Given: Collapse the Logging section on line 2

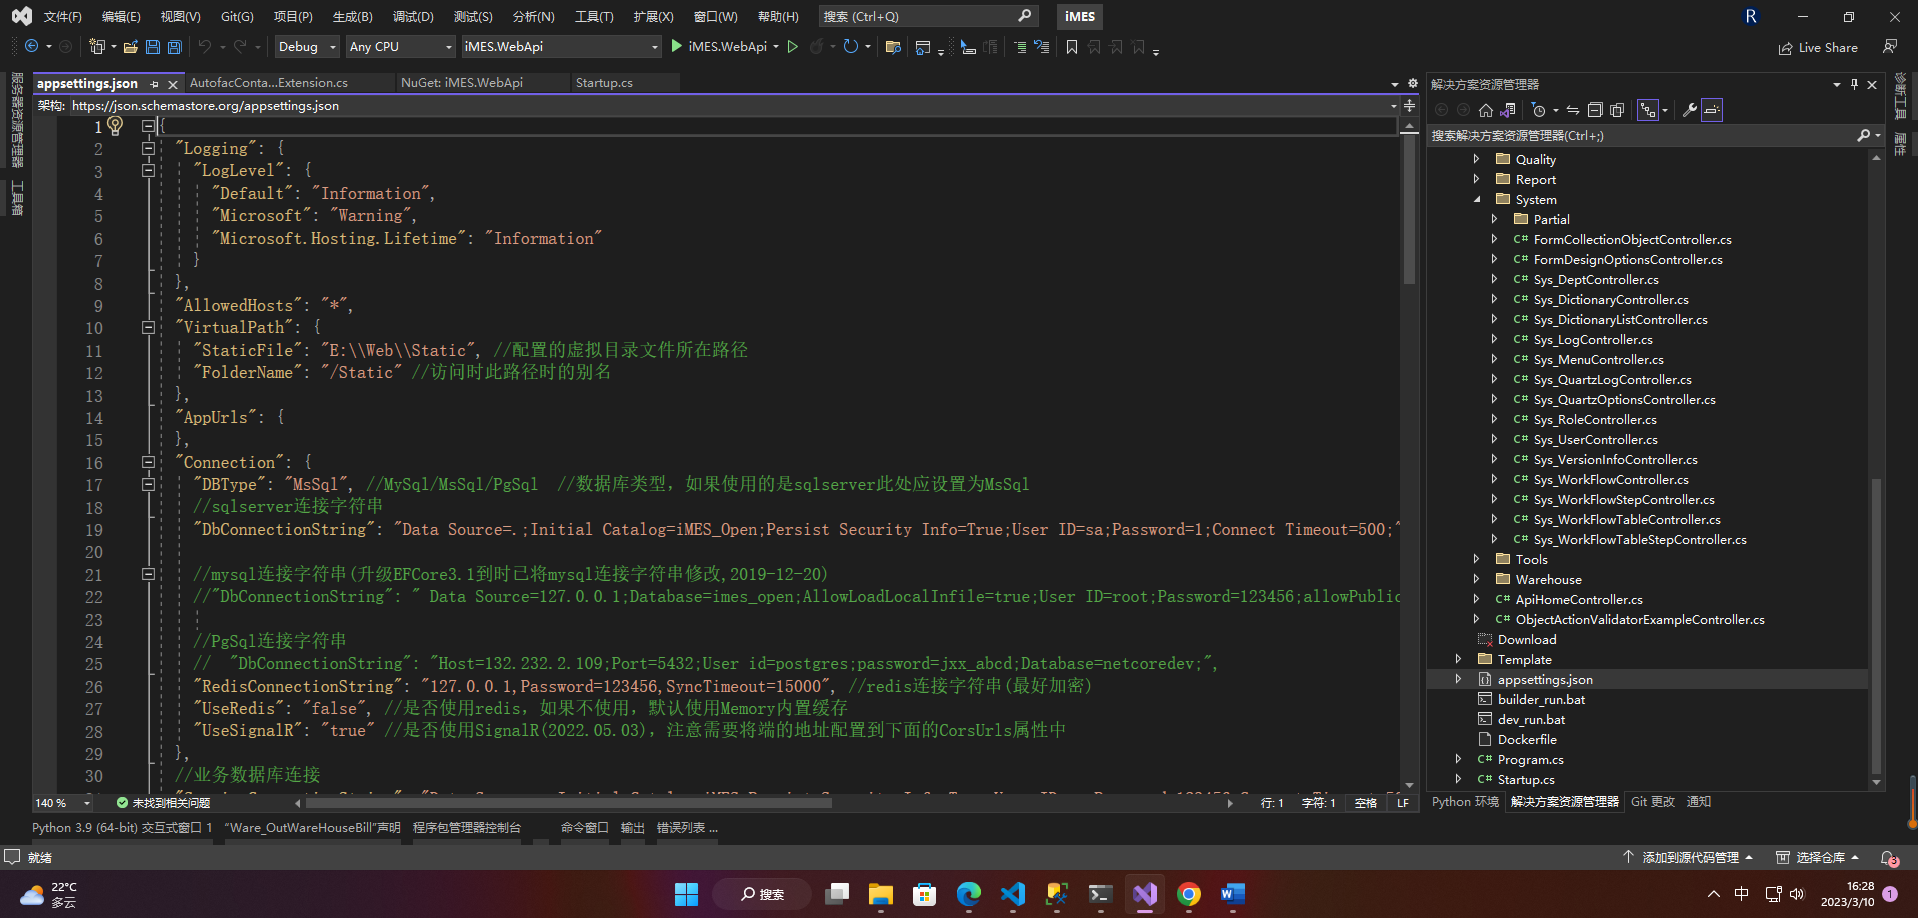Looking at the screenshot, I should click(x=148, y=148).
